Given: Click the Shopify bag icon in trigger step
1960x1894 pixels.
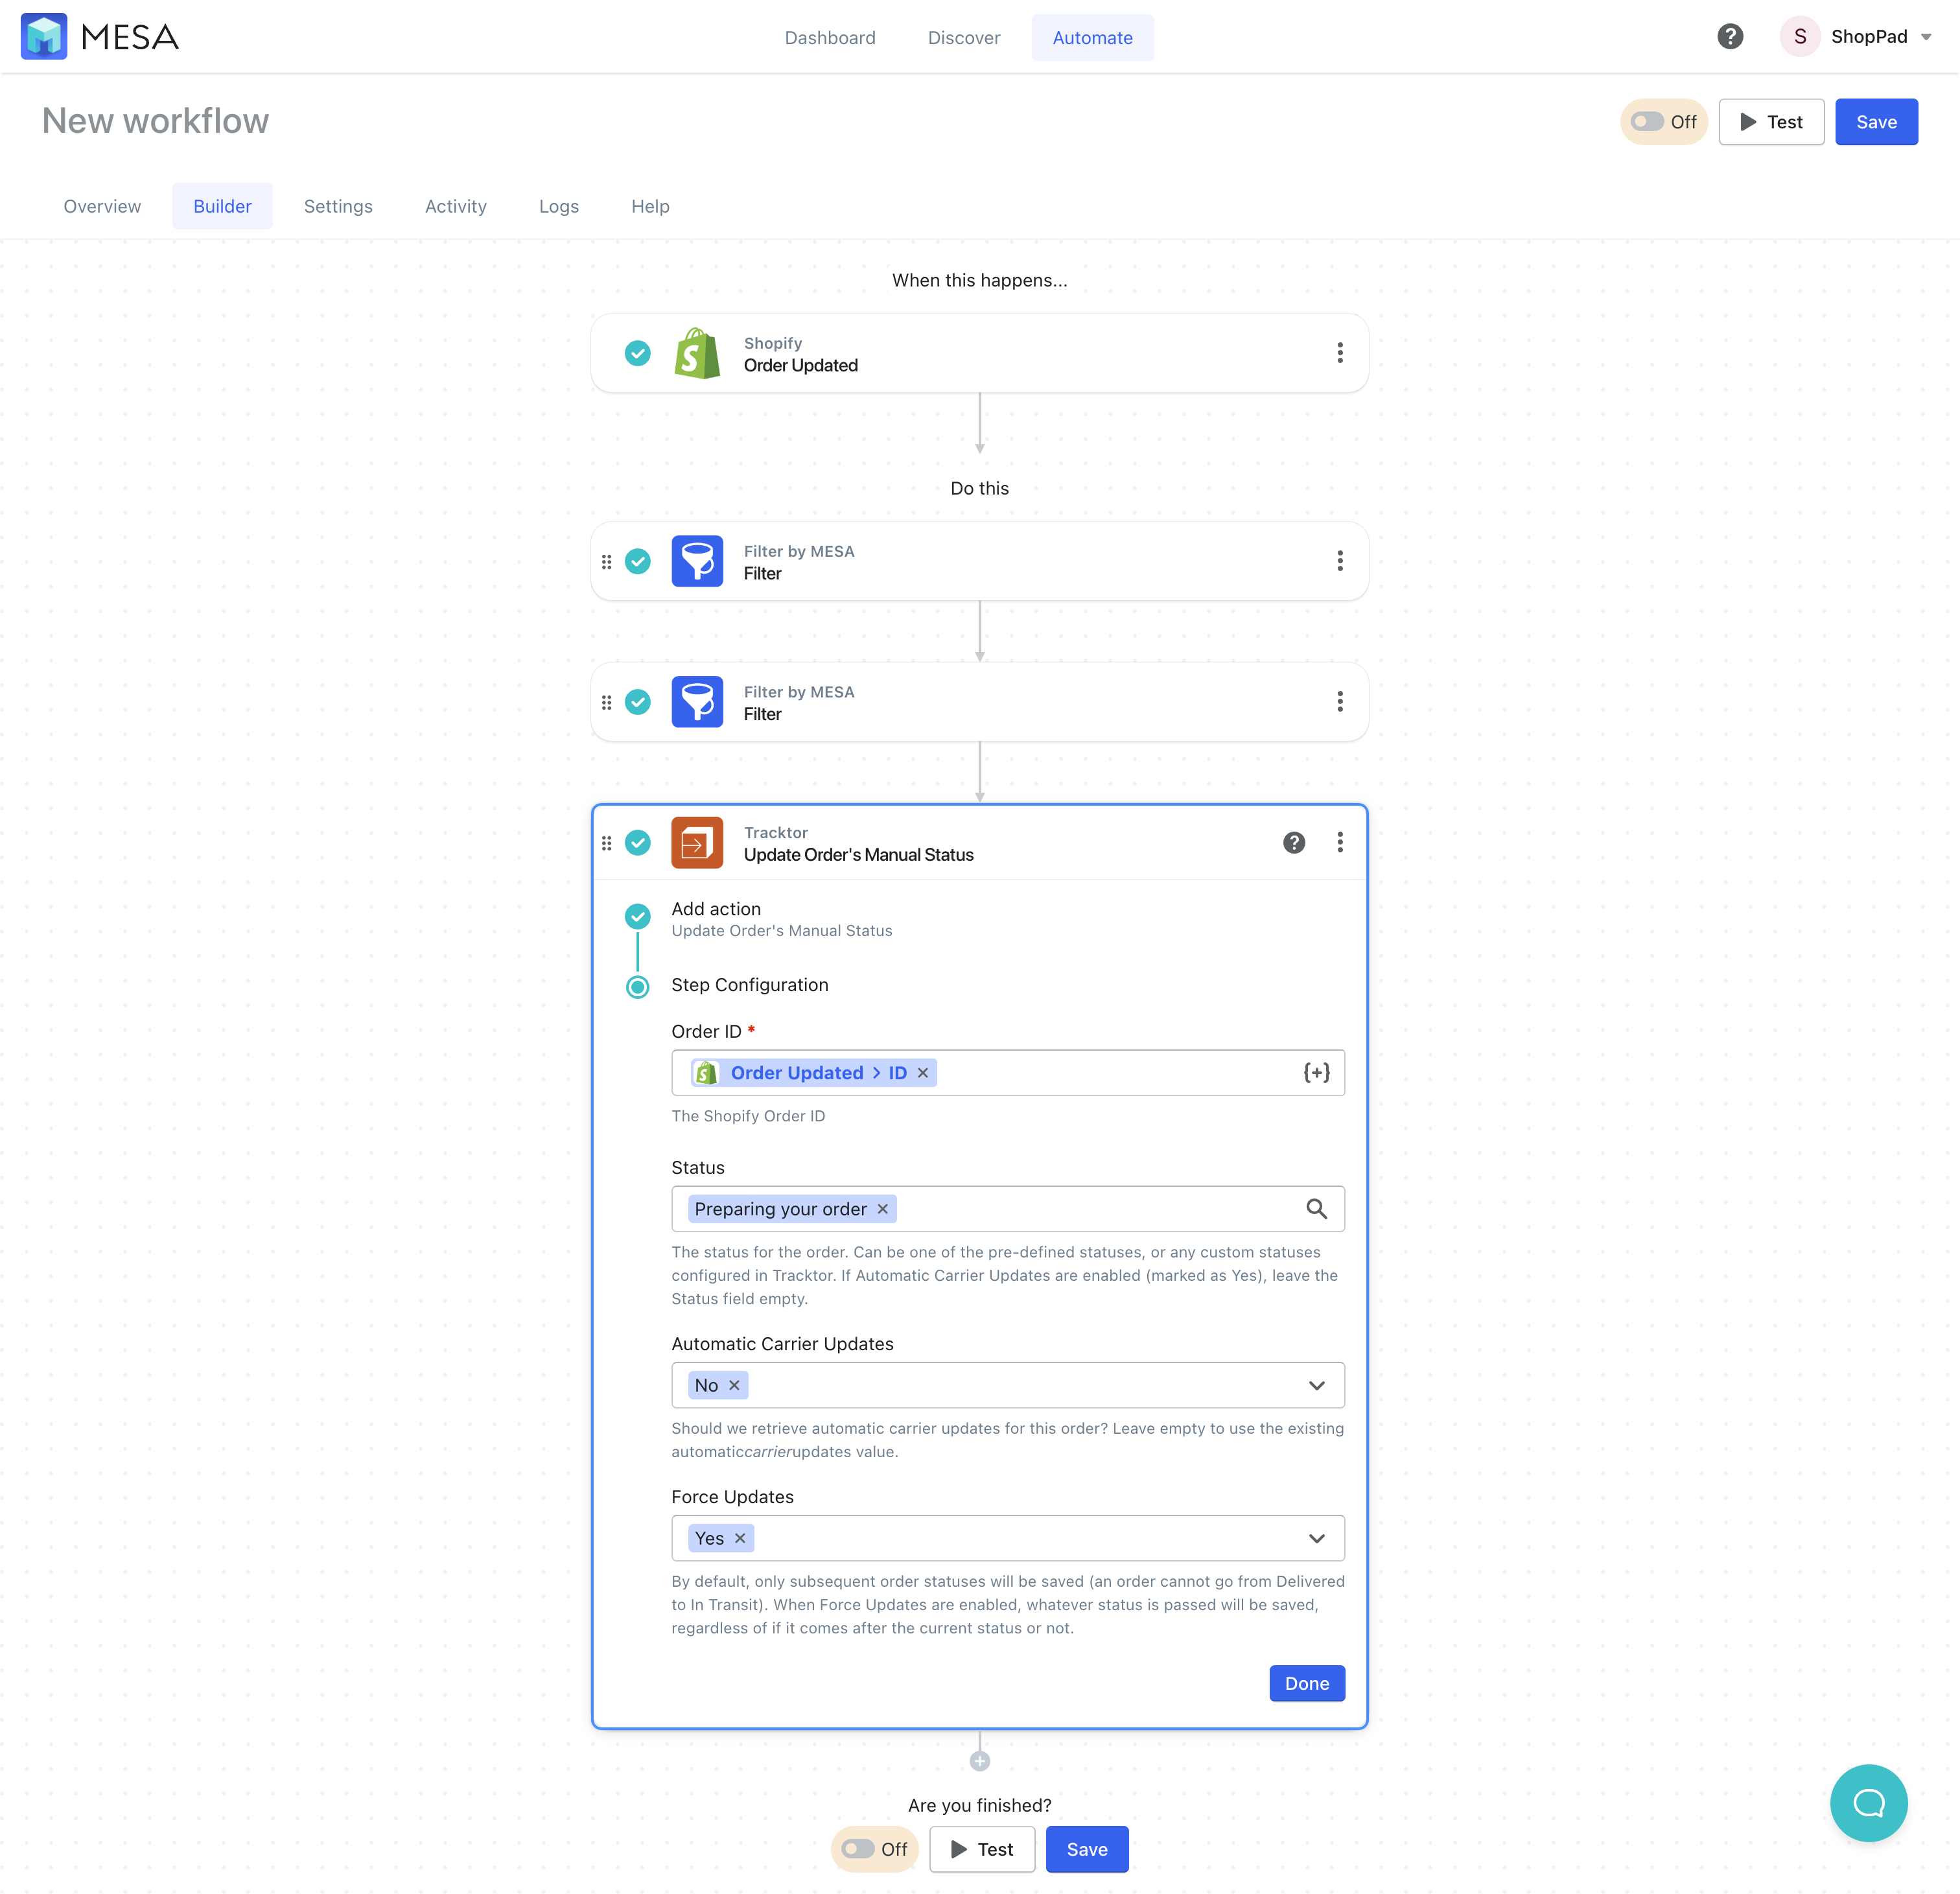Looking at the screenshot, I should [x=697, y=353].
